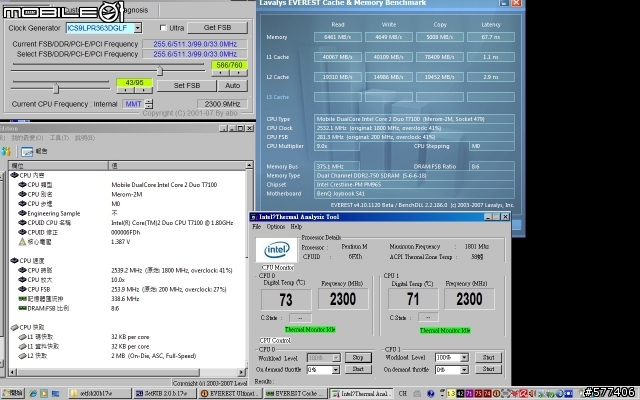The image size is (640, 400).
Task: Select the CPU 類型 row icon
Action: [22, 184]
